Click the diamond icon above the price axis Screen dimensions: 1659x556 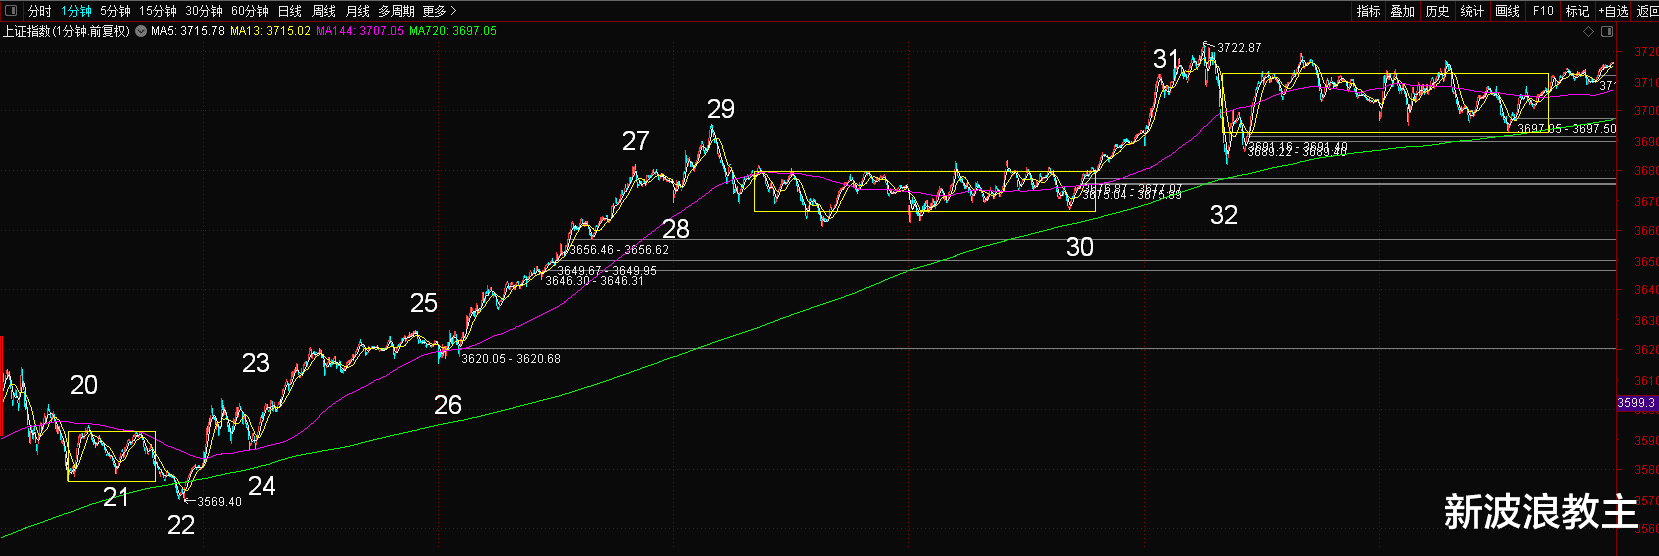(1588, 31)
